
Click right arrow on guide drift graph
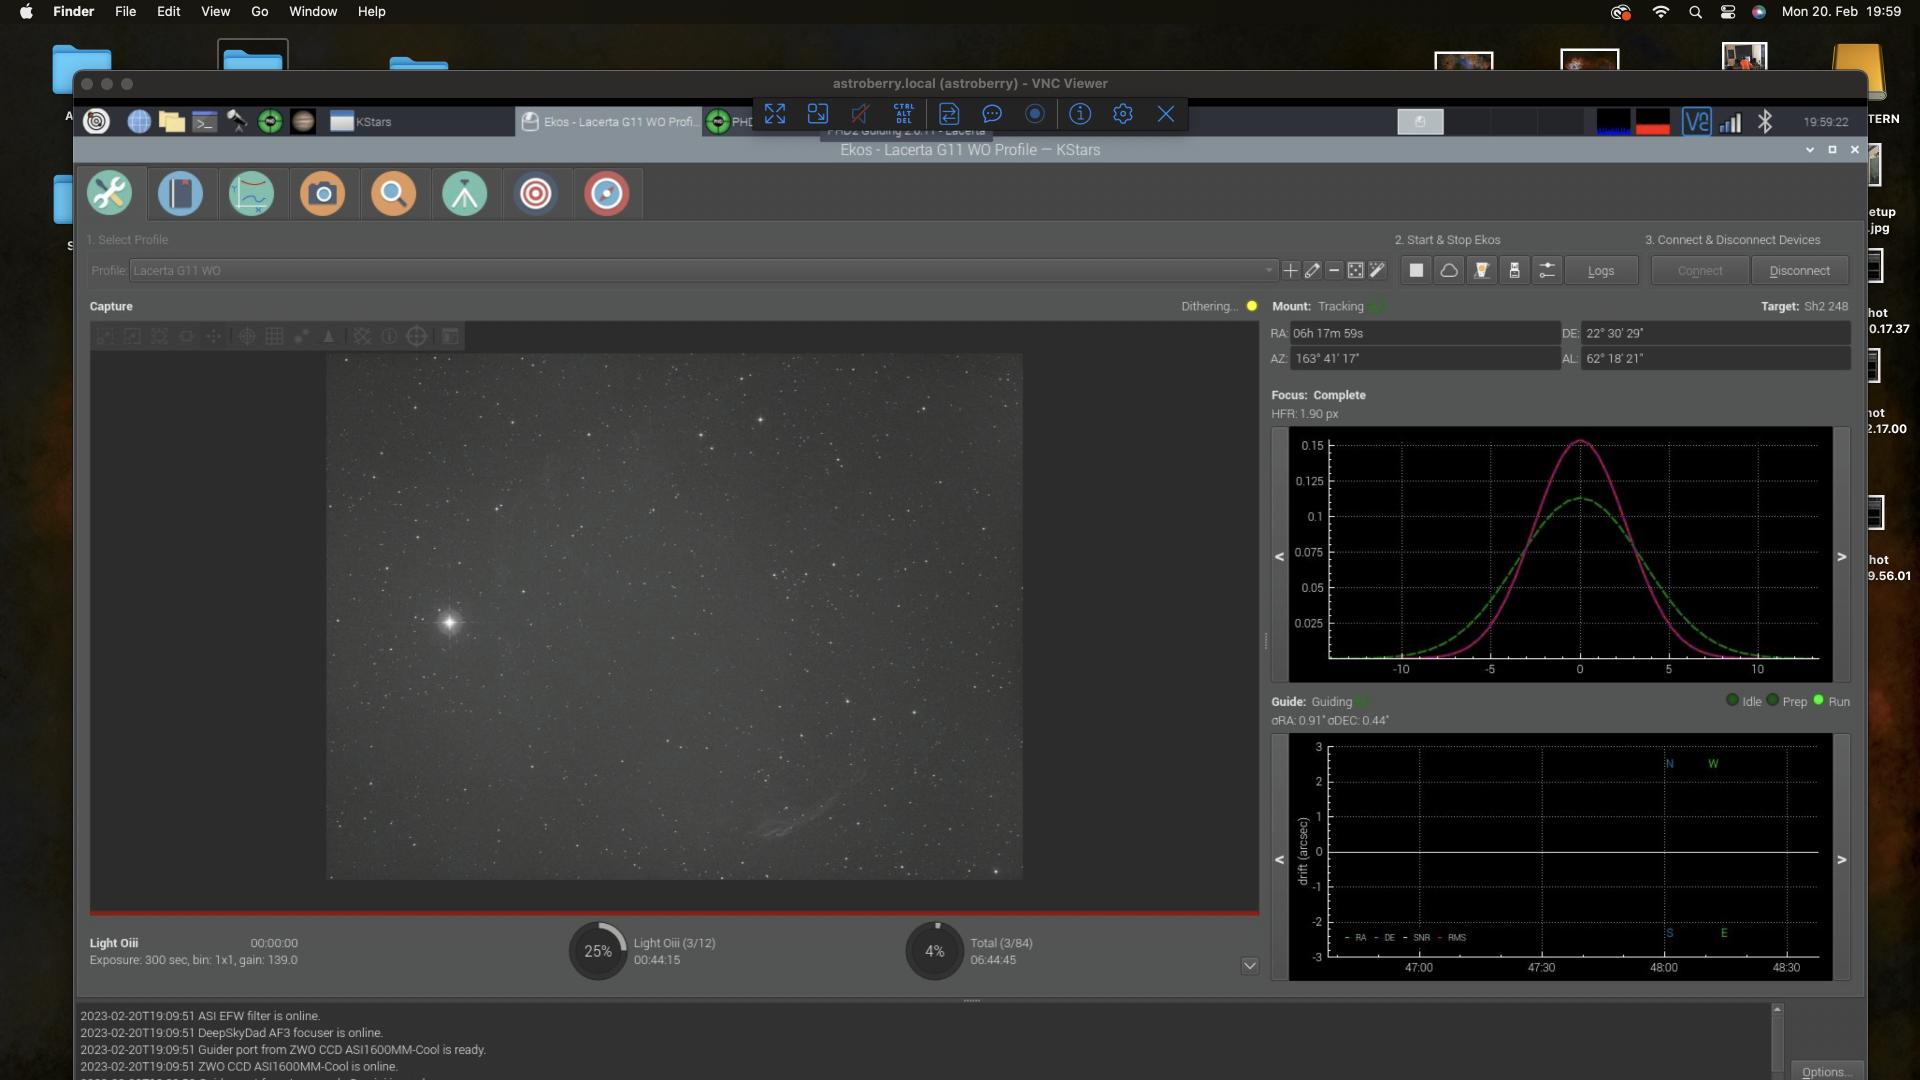(x=1842, y=859)
